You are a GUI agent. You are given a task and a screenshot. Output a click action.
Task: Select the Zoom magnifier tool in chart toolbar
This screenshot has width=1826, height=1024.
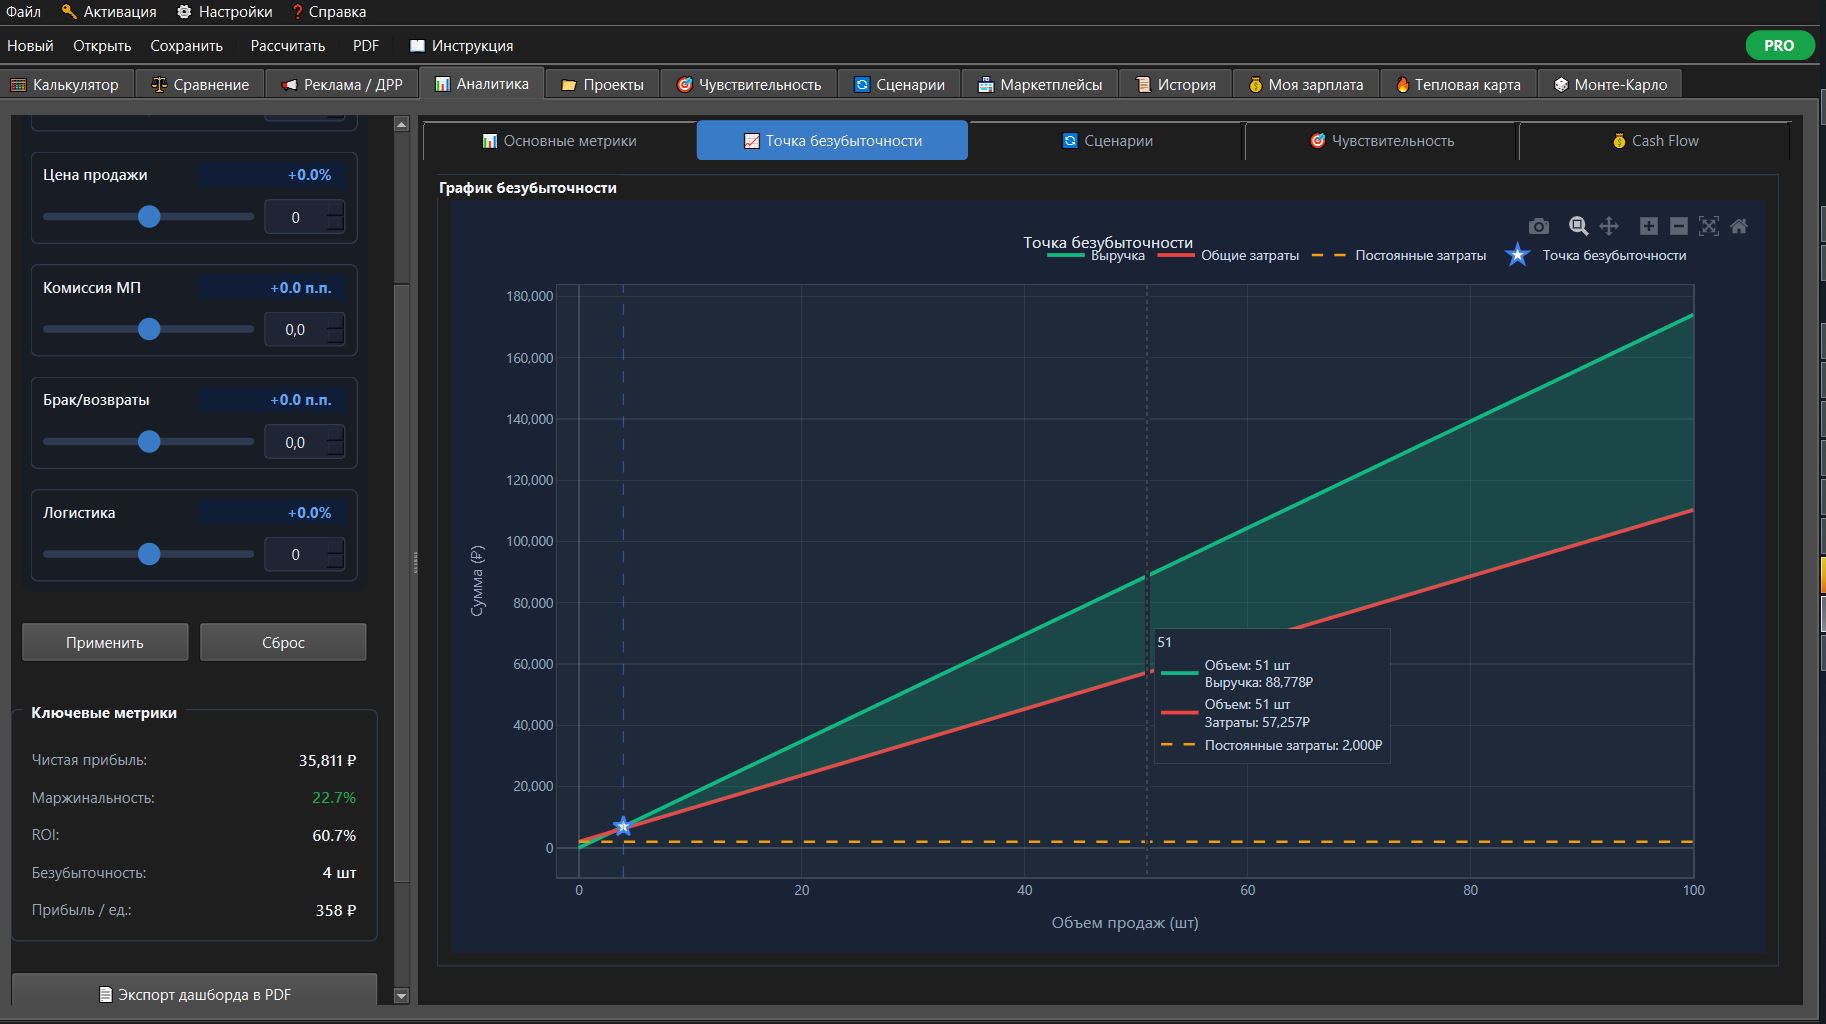click(1578, 226)
